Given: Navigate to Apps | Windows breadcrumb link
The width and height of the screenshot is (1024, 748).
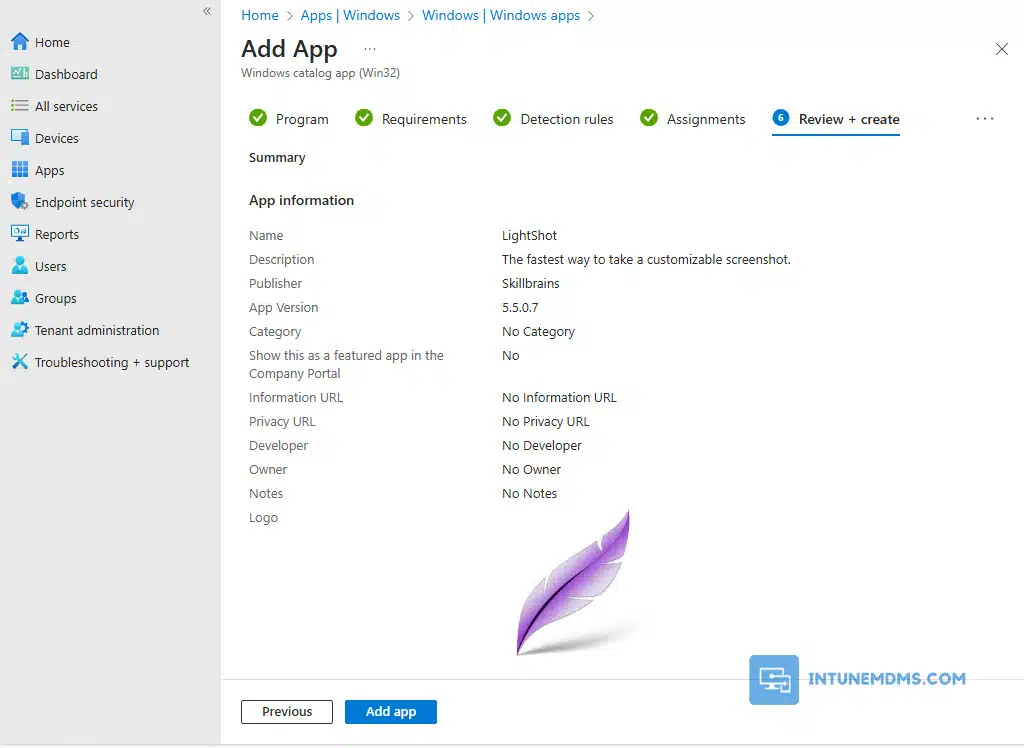Looking at the screenshot, I should click(350, 15).
